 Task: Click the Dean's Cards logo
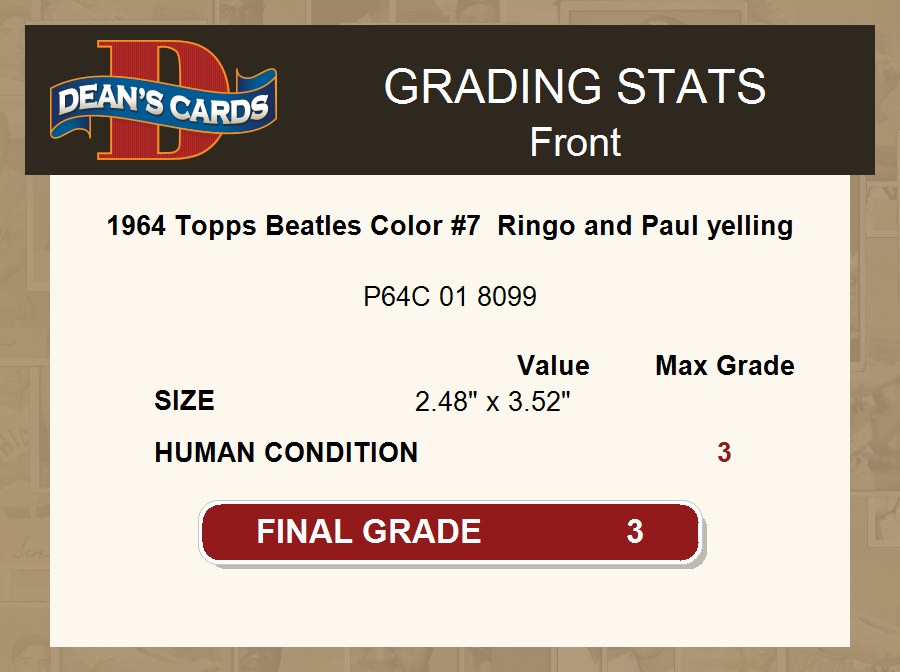[x=164, y=100]
